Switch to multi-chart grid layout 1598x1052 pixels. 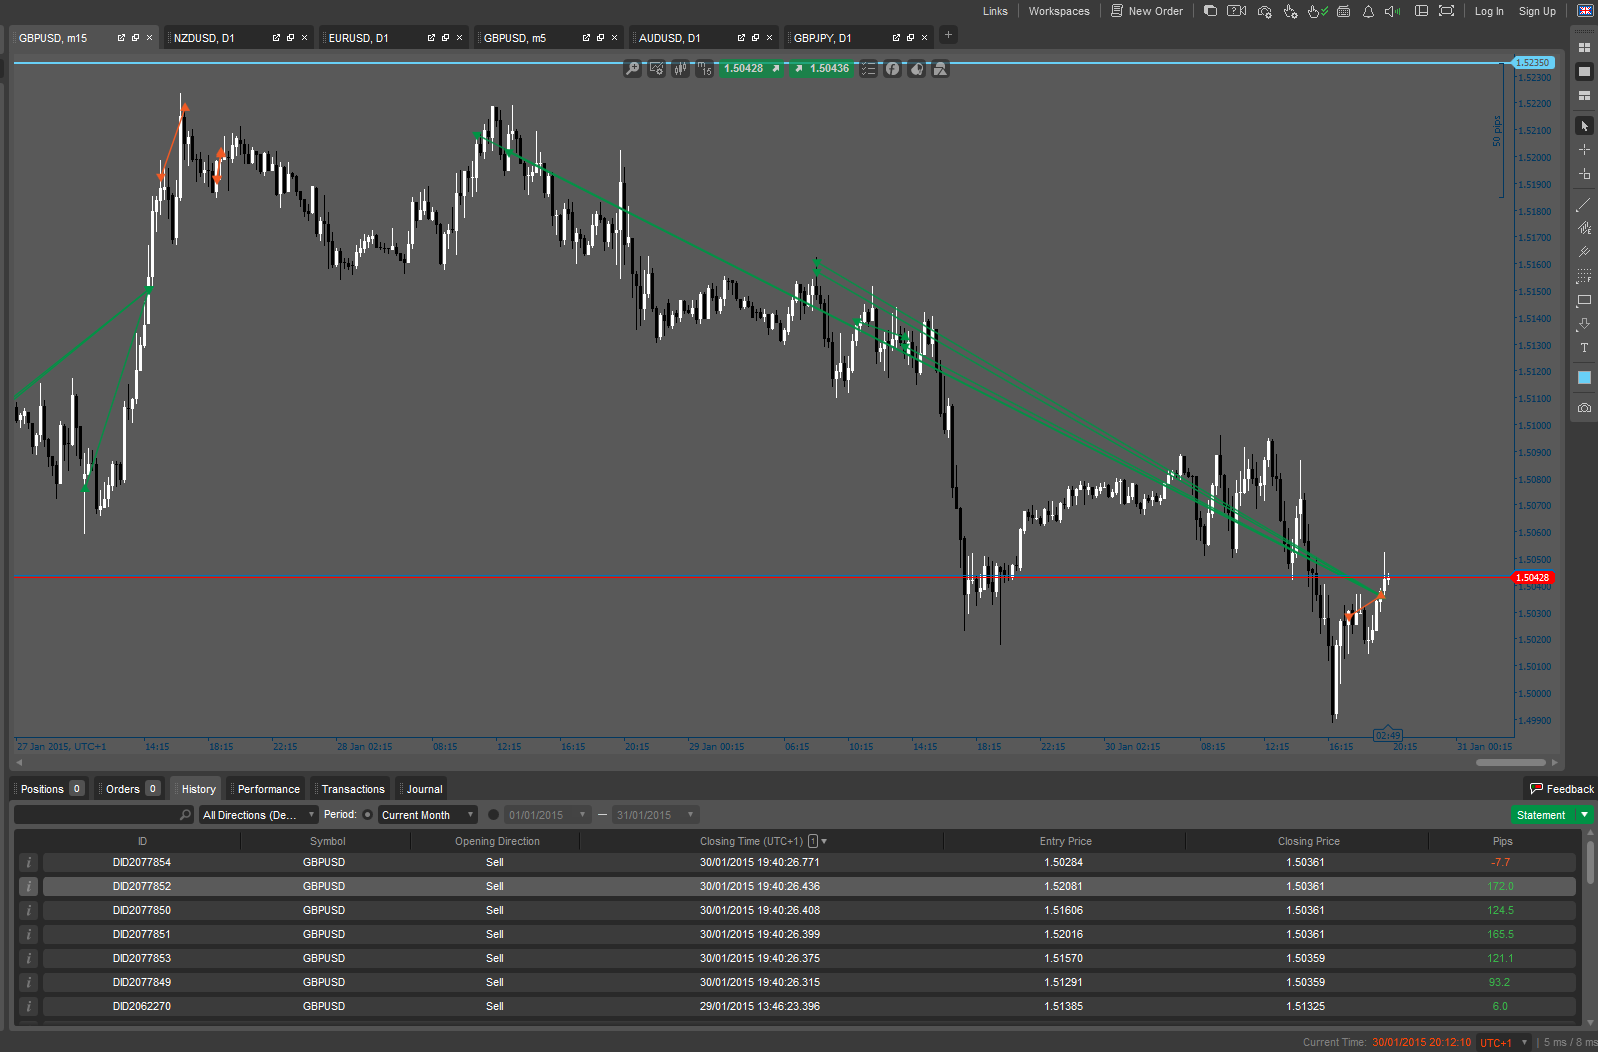point(1584,47)
